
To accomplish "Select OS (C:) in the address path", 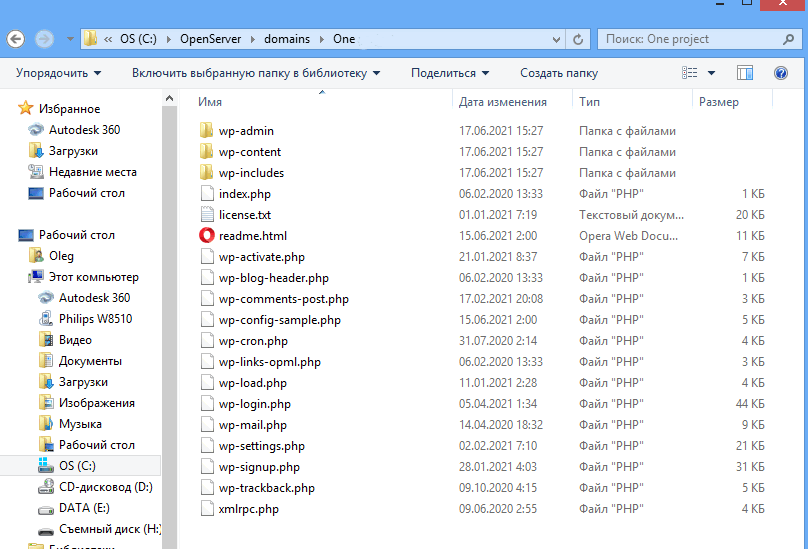I will 138,39.
